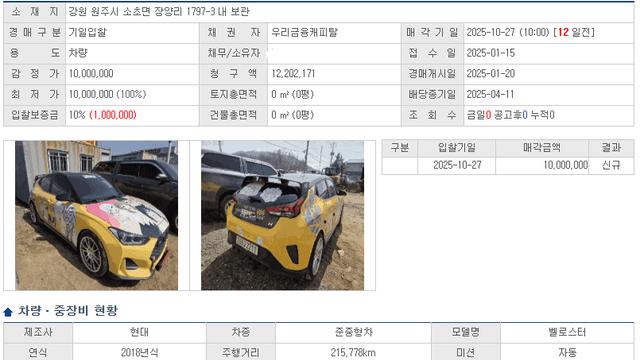Open the front-view photo of yellow Veloster
The width and height of the screenshot is (640, 360).
pyautogui.click(x=96, y=216)
